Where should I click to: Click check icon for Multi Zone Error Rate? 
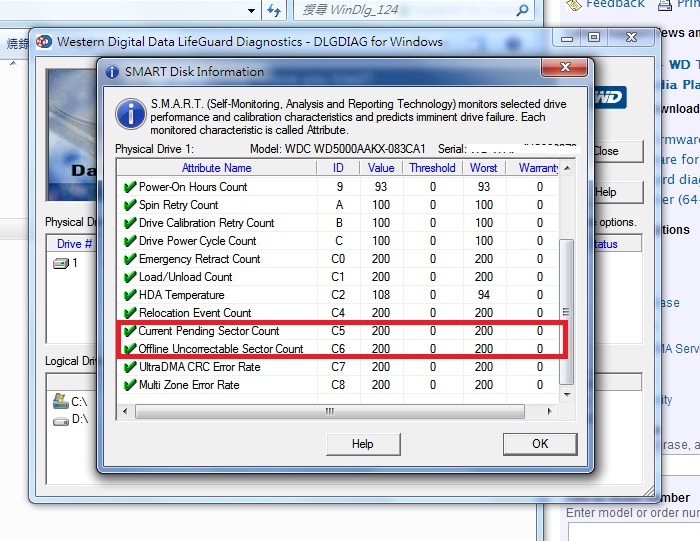tap(129, 385)
